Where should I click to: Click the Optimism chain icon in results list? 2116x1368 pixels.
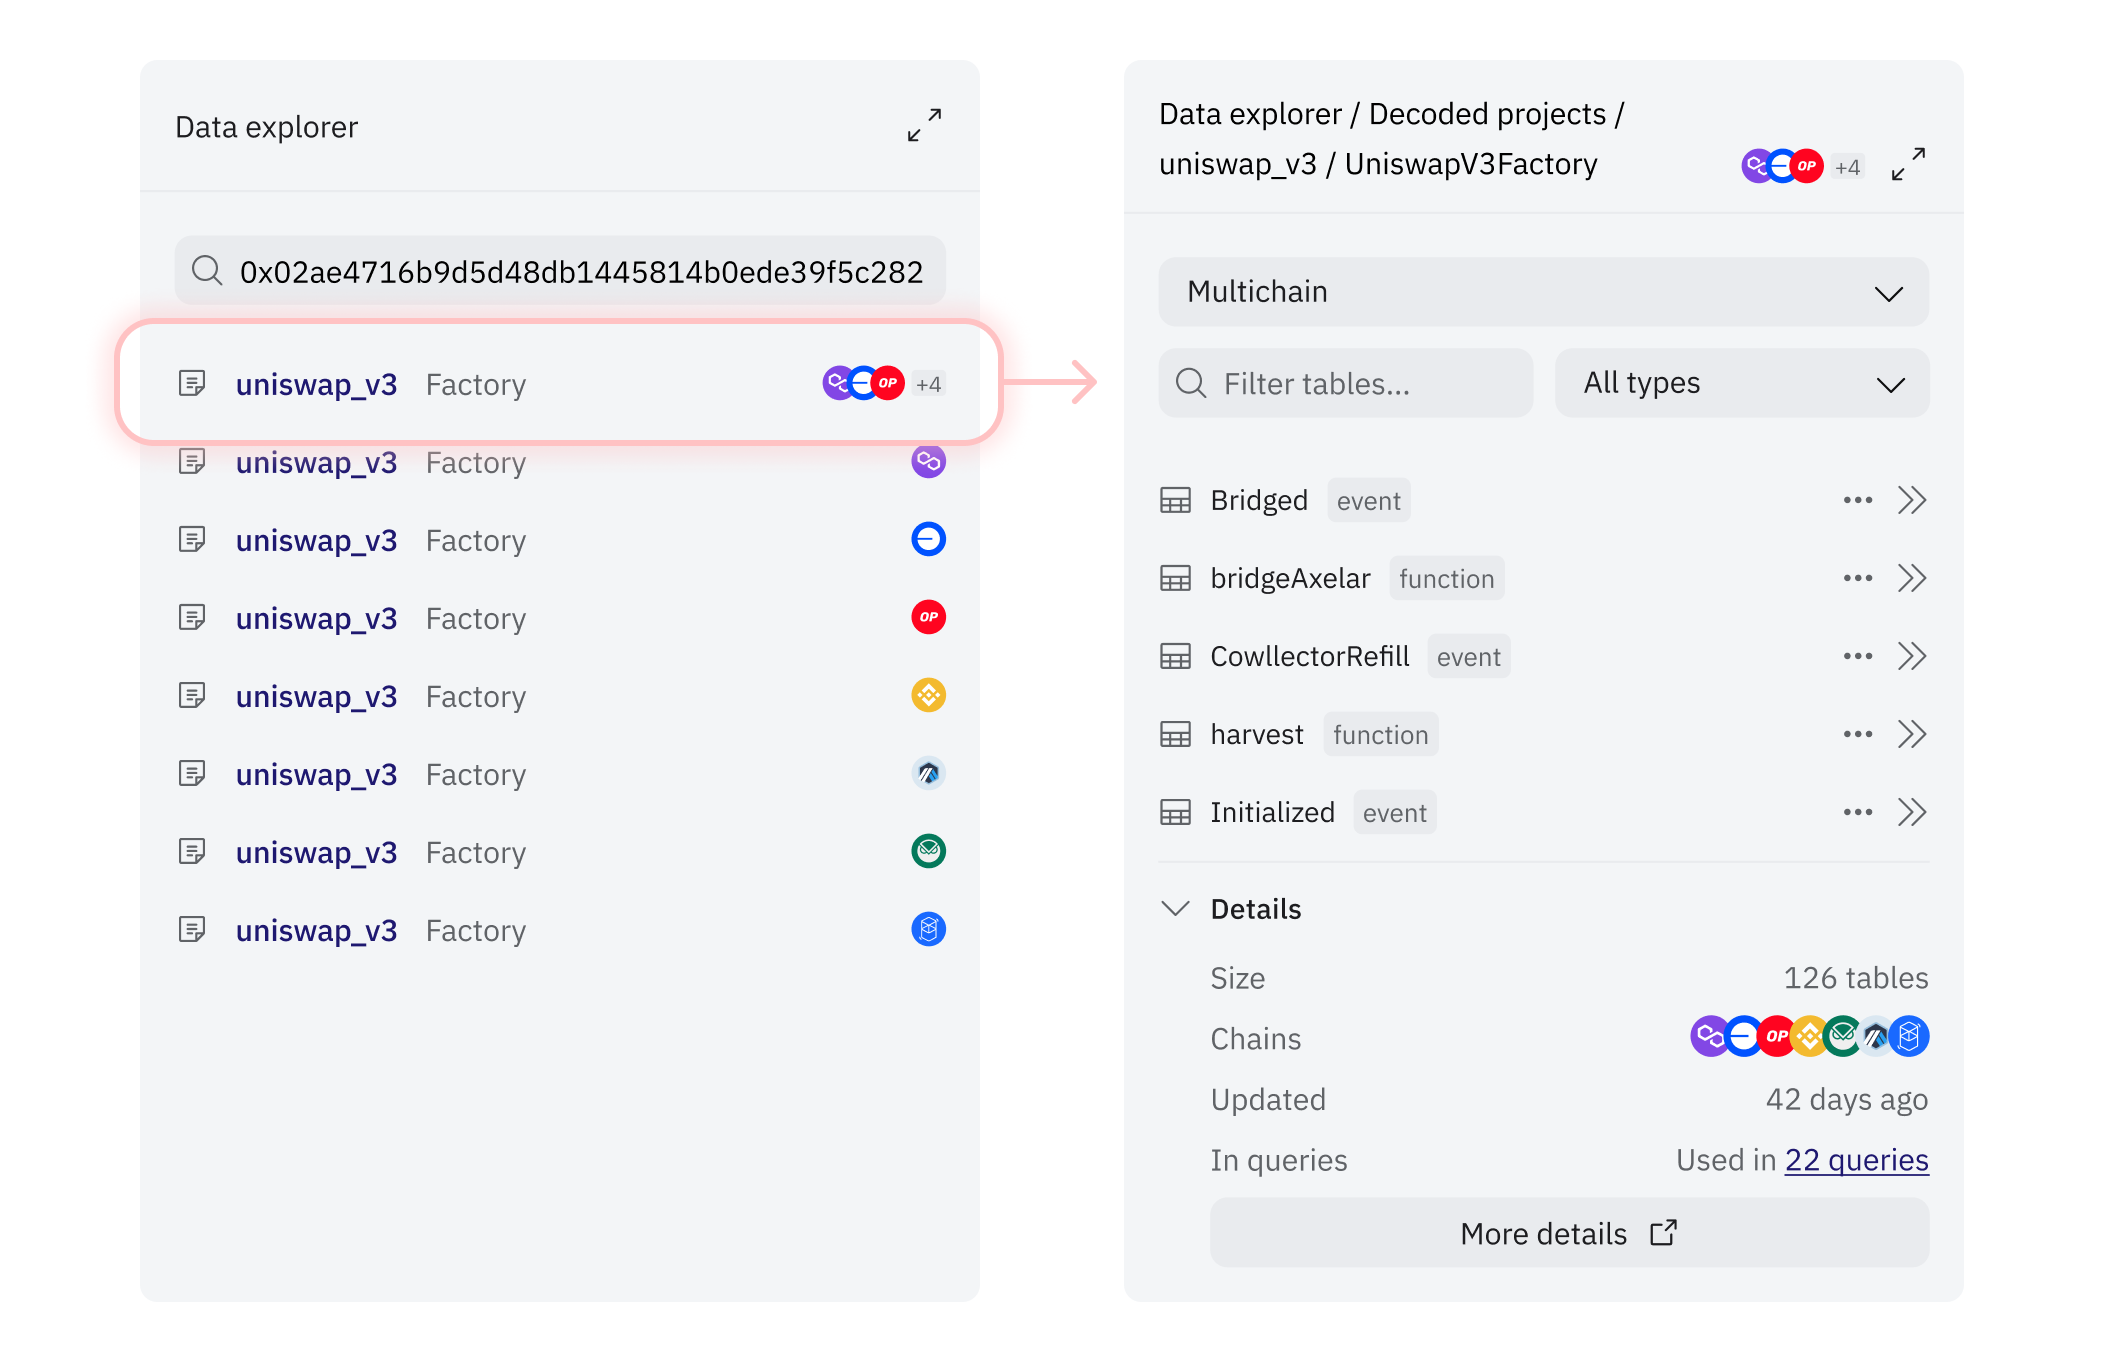[x=928, y=618]
